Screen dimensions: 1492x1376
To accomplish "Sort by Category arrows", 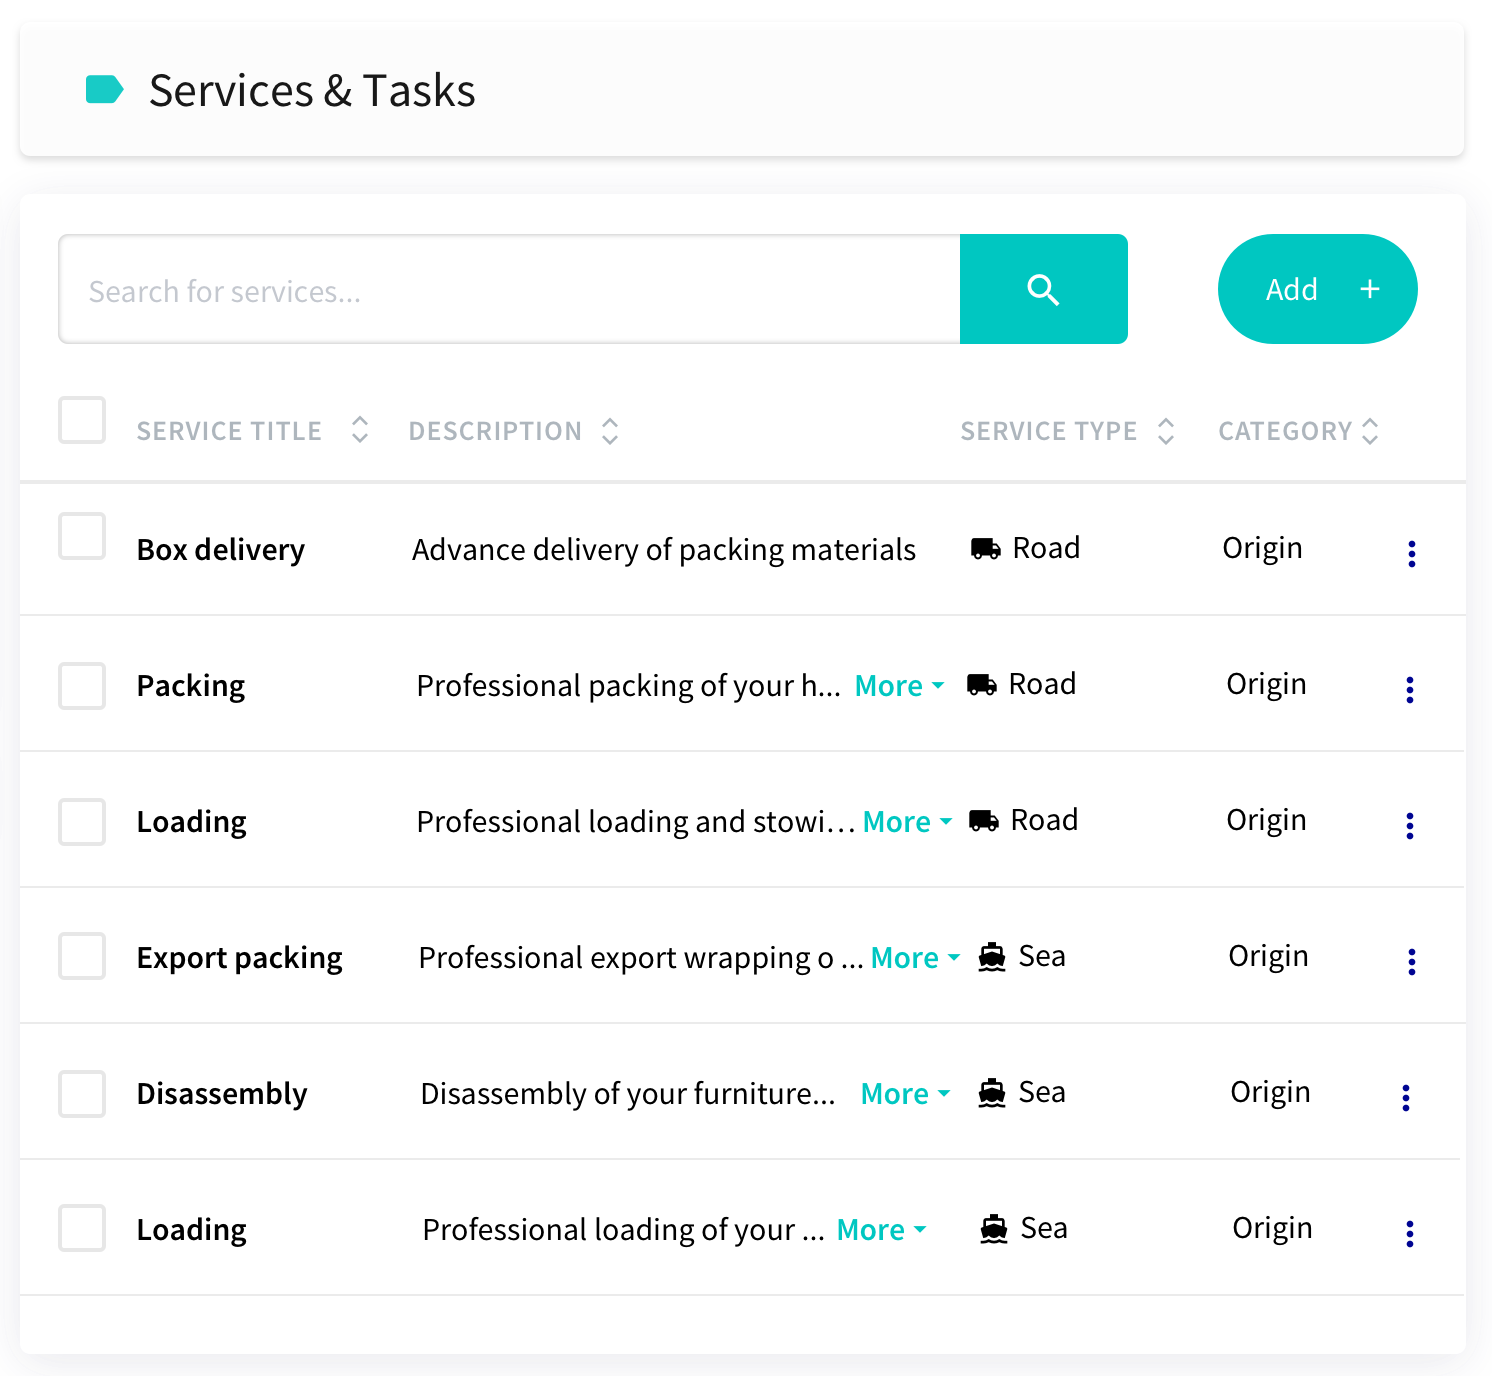I will [x=1370, y=431].
